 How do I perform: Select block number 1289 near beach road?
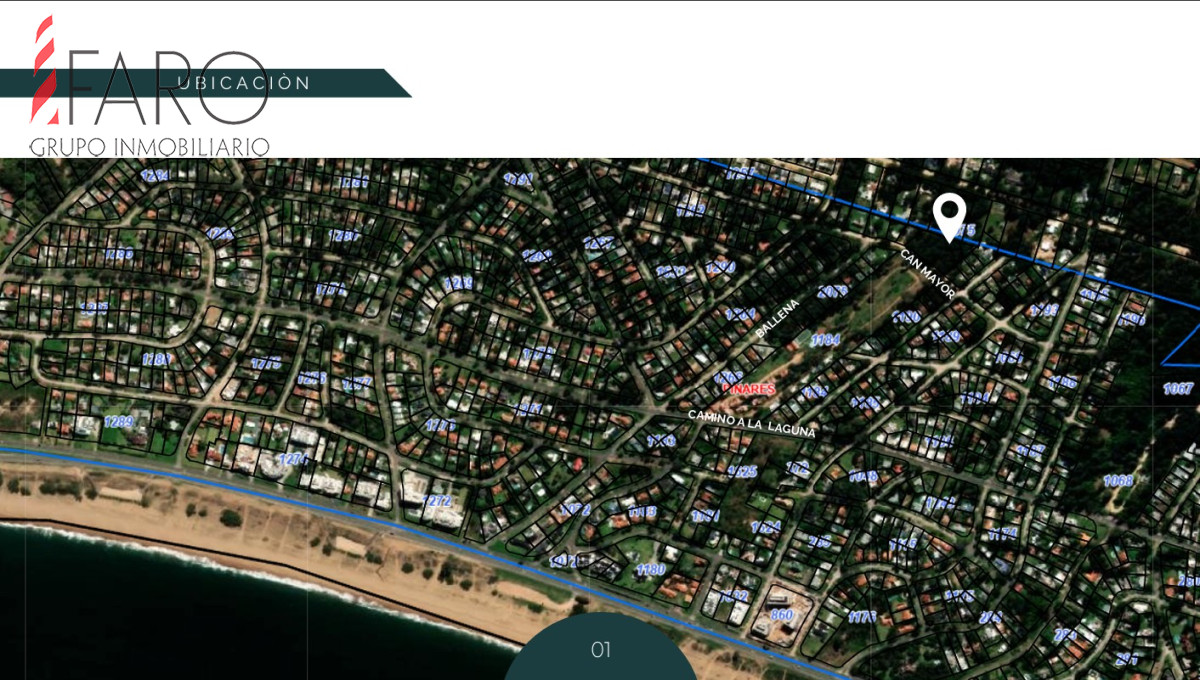click(x=118, y=421)
